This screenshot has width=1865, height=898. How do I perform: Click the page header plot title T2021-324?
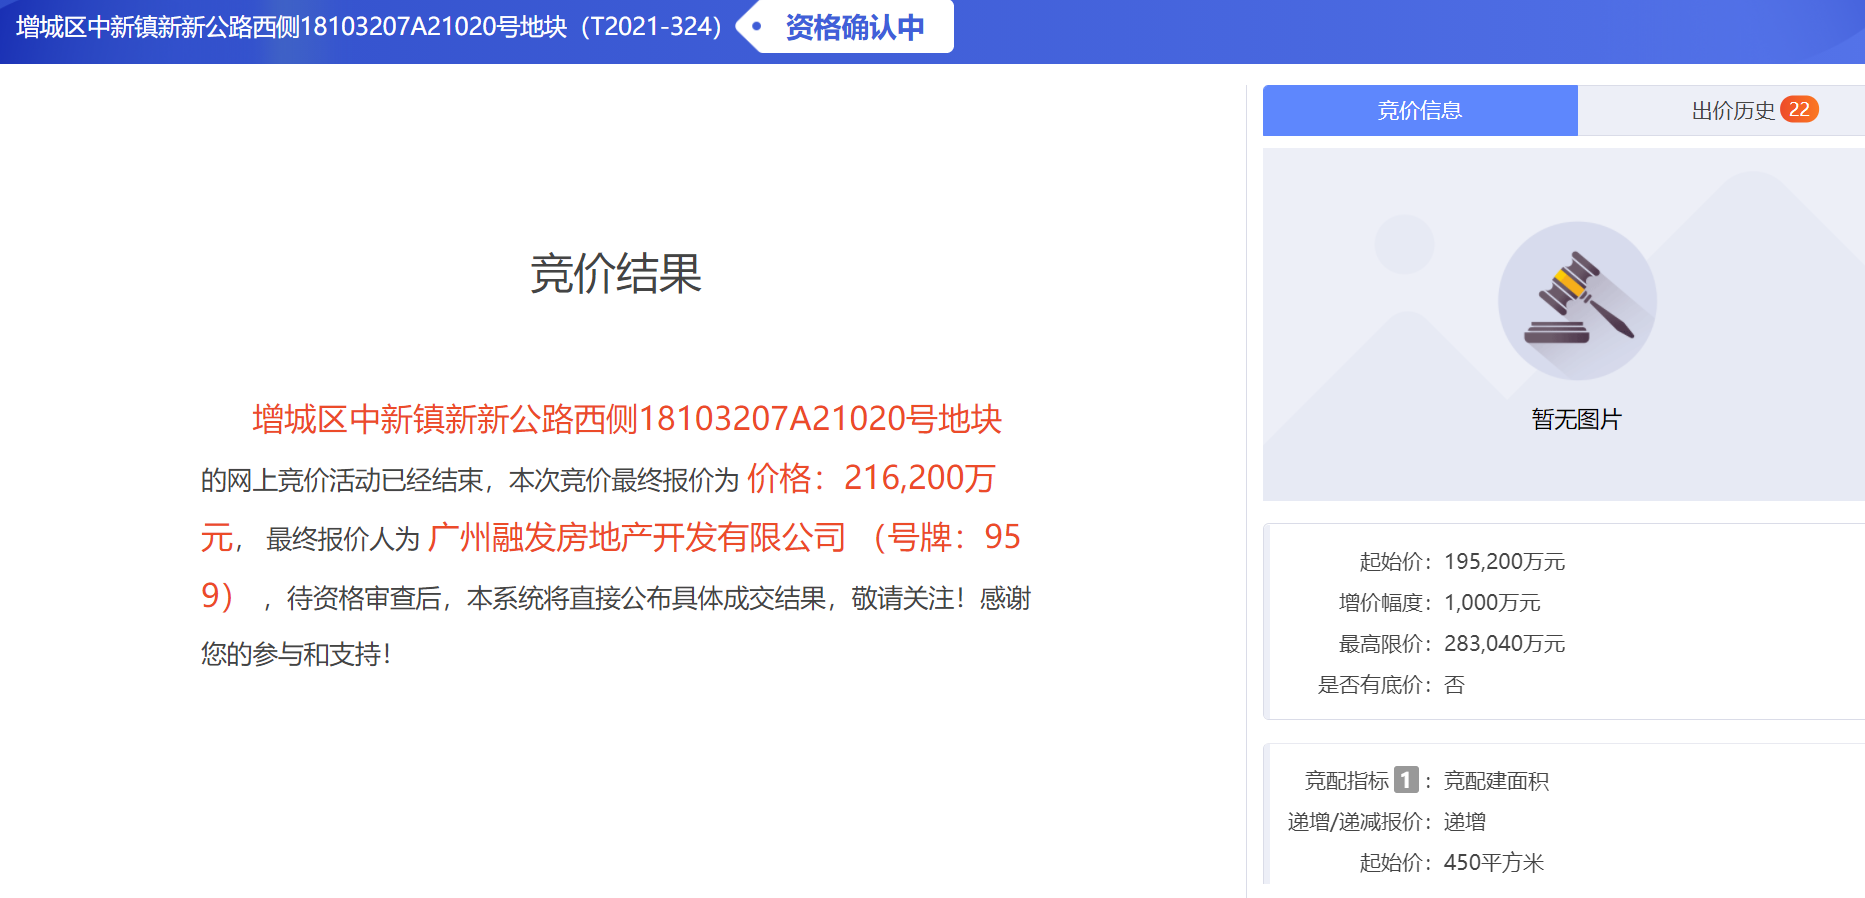point(368,27)
